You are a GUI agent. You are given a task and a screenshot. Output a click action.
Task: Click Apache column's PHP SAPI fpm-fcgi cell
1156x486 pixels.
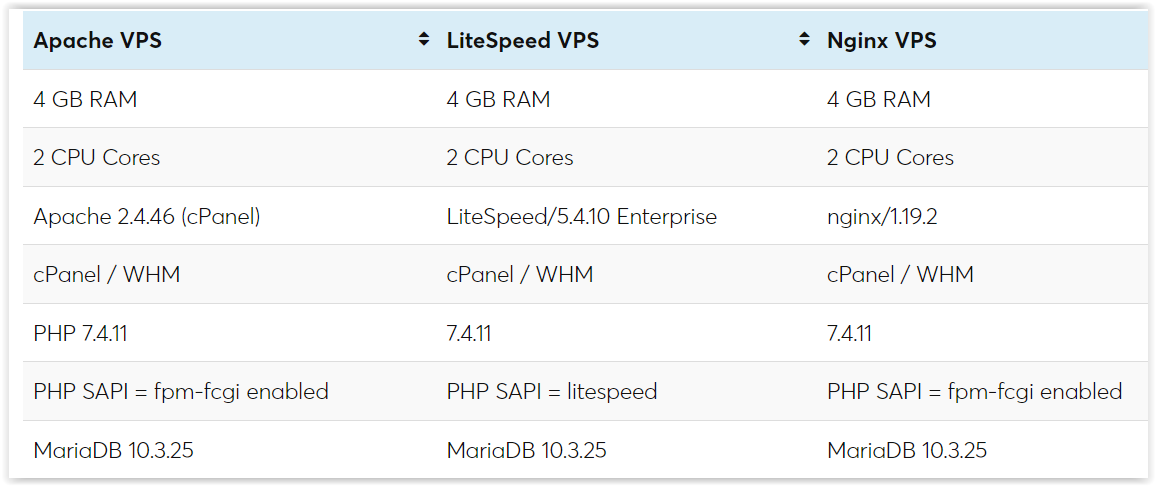coord(229,392)
